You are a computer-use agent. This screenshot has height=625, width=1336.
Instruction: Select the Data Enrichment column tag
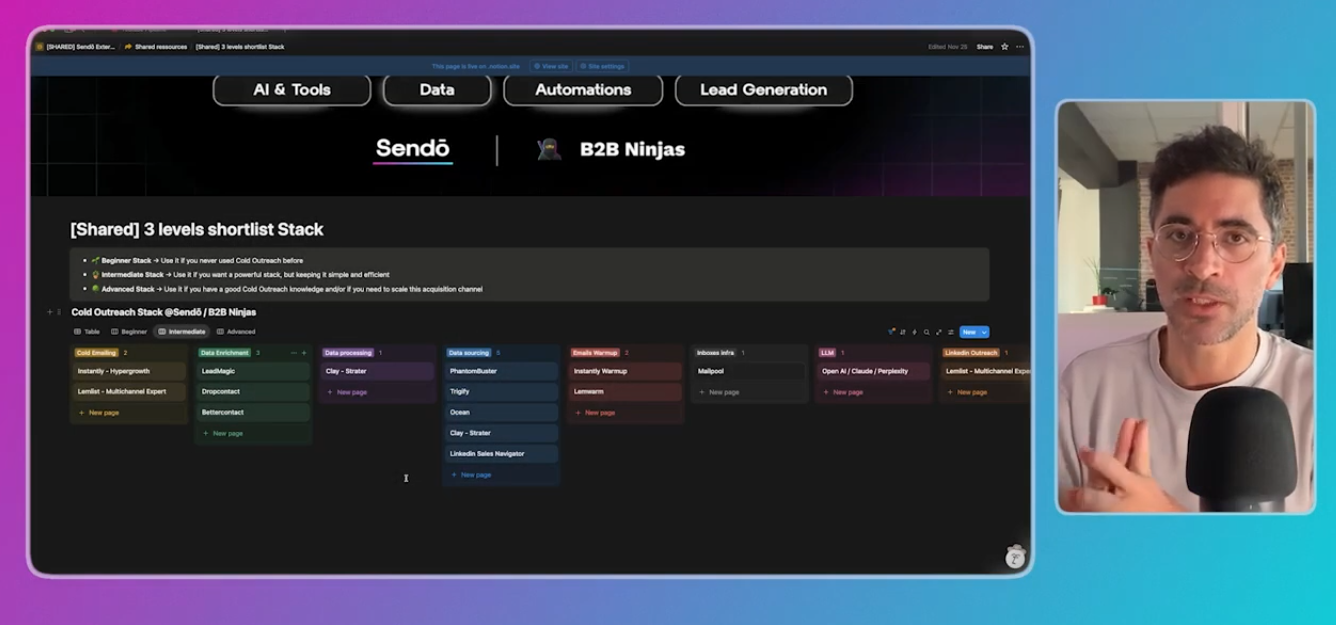[x=225, y=353]
